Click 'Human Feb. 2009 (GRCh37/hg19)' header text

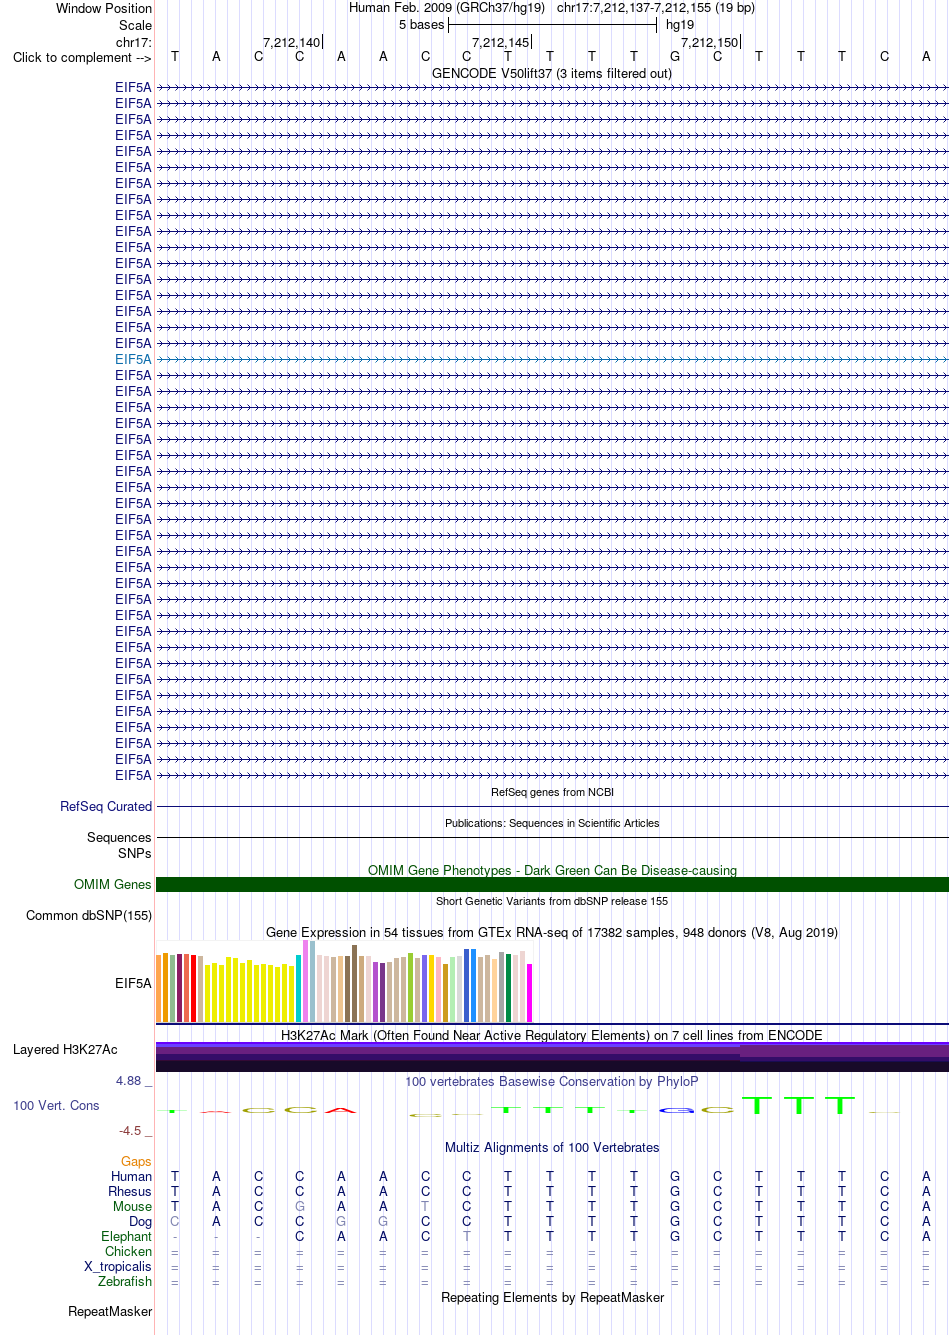click(x=447, y=7)
